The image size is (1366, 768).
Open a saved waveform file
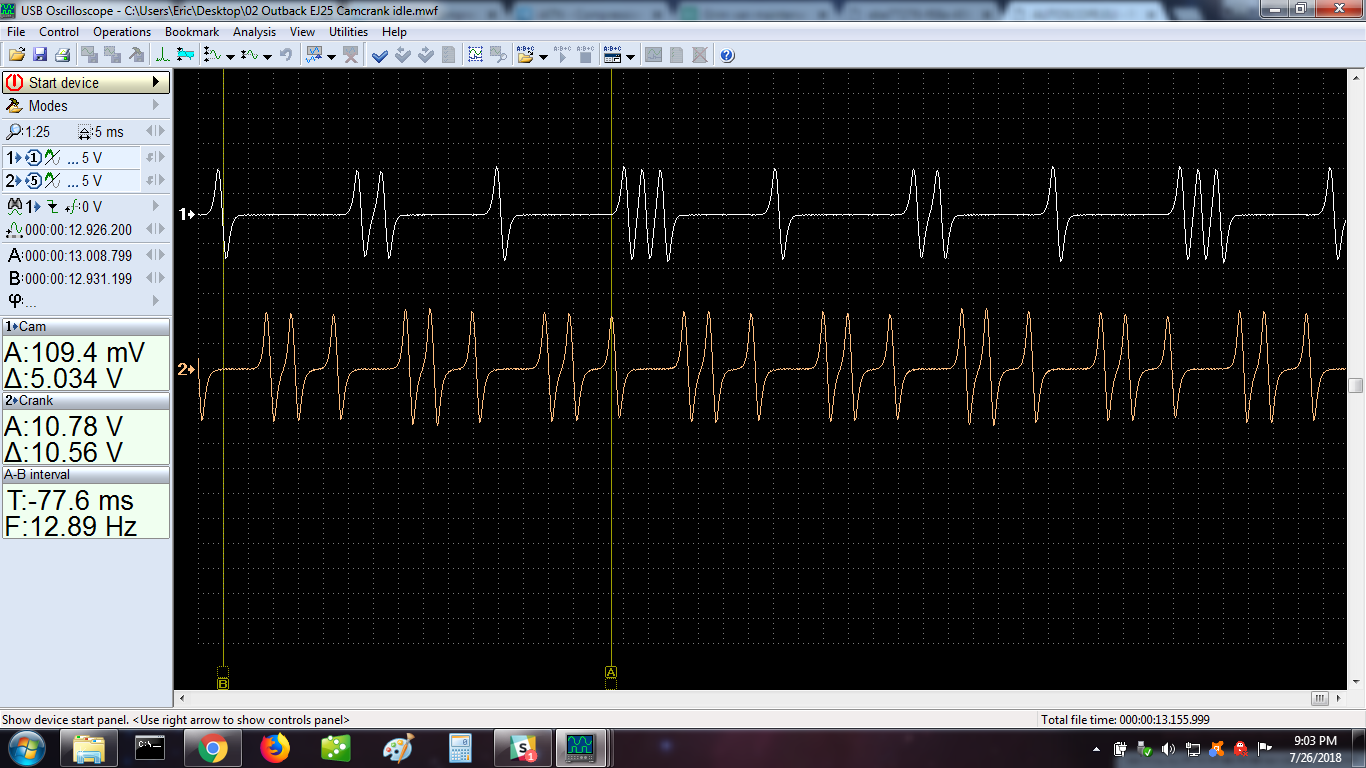tap(18, 55)
